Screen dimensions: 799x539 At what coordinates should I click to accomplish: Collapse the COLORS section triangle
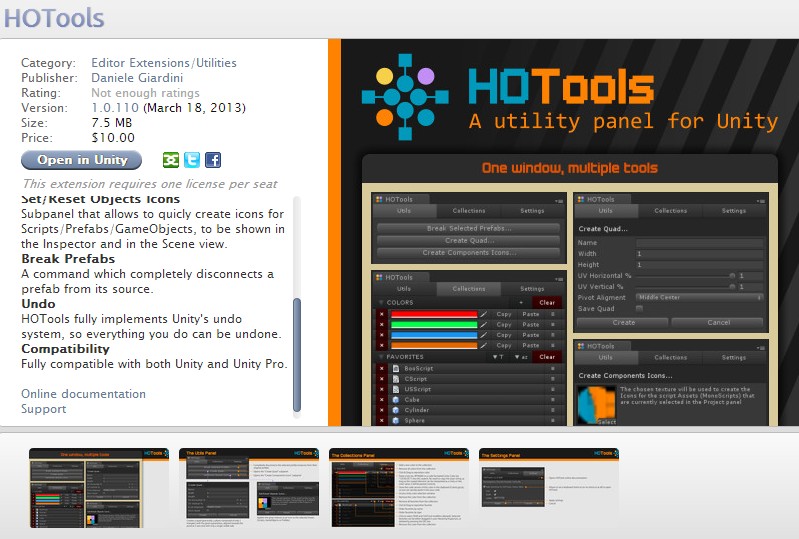coord(381,303)
